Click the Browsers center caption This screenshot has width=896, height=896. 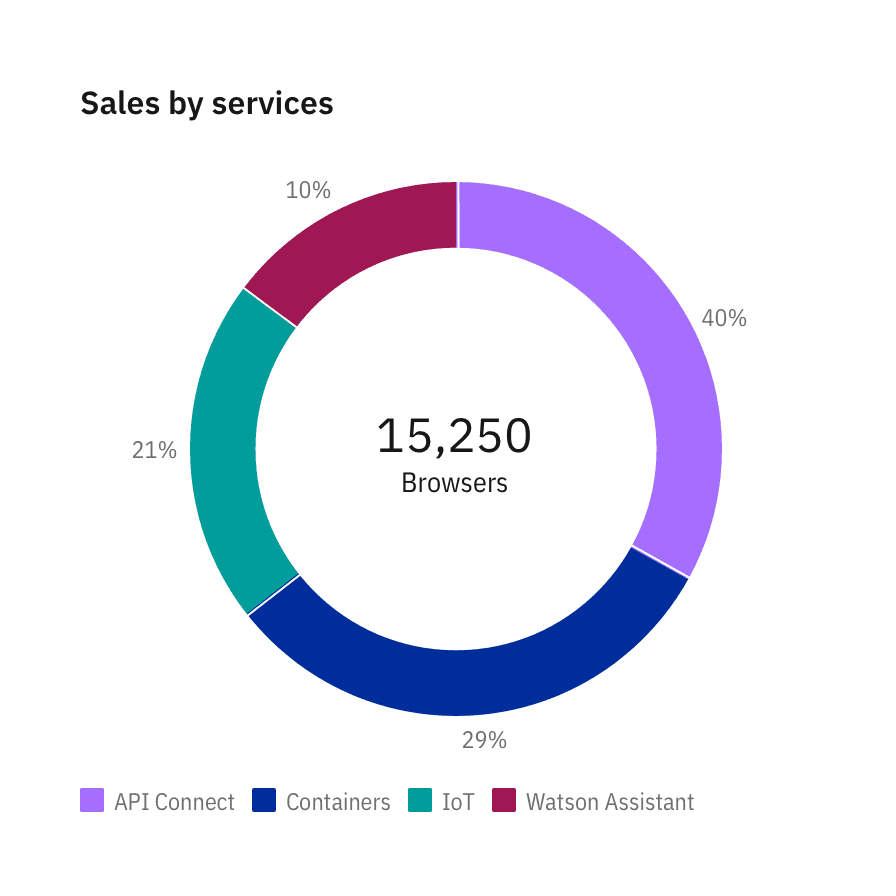point(454,484)
